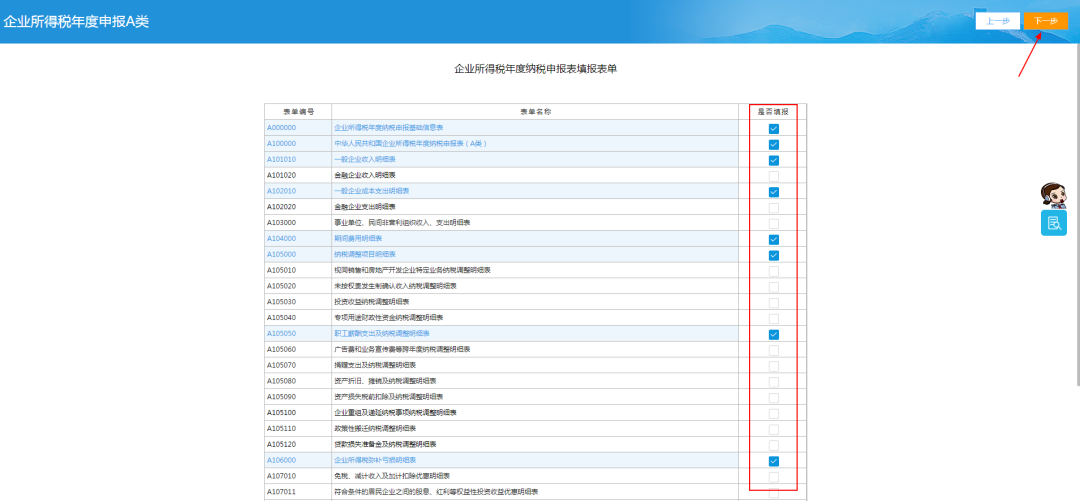Open the 企业所得税年度纳税申报基础信息表 link
The width and height of the screenshot is (1080, 501).
(388, 128)
